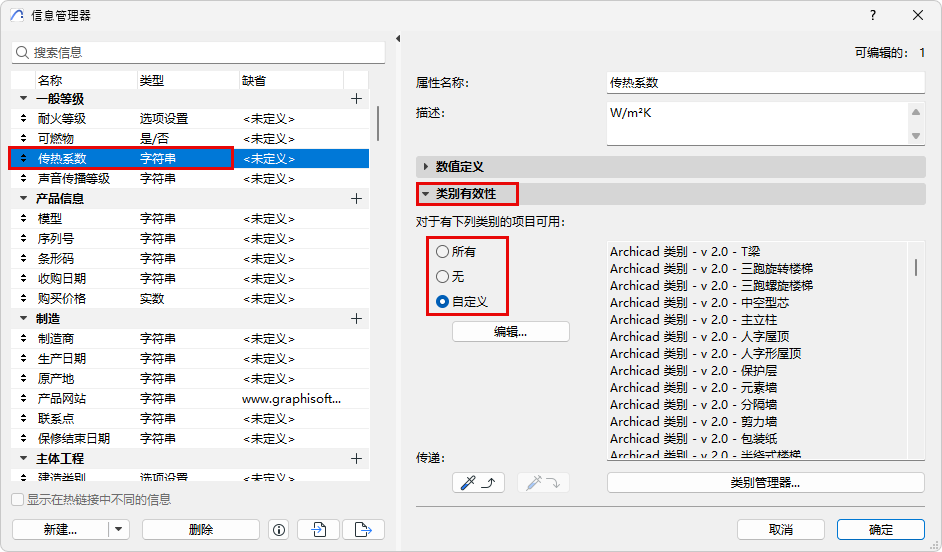
Task: Click the www.graphisoft... default value cell
Action: coord(292,398)
